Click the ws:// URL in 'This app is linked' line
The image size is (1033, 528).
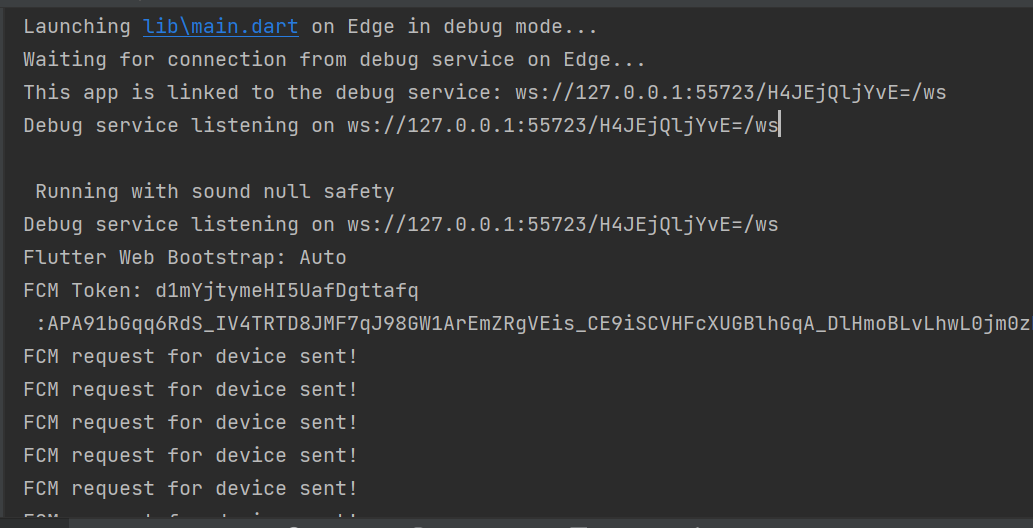tap(731, 93)
